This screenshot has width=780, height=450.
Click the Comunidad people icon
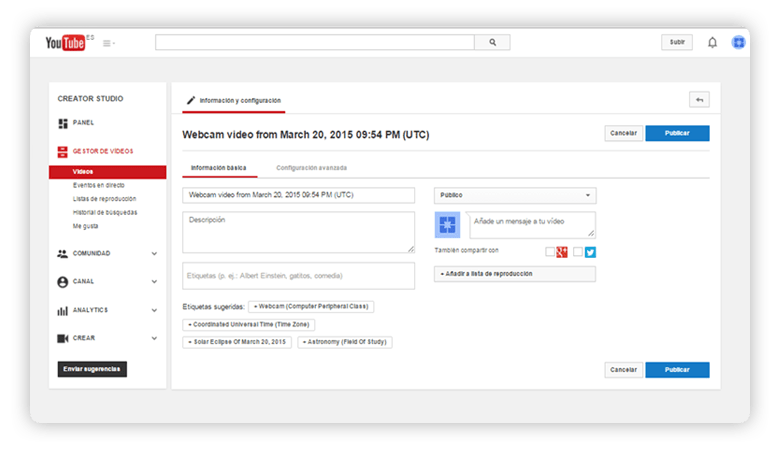[62, 254]
